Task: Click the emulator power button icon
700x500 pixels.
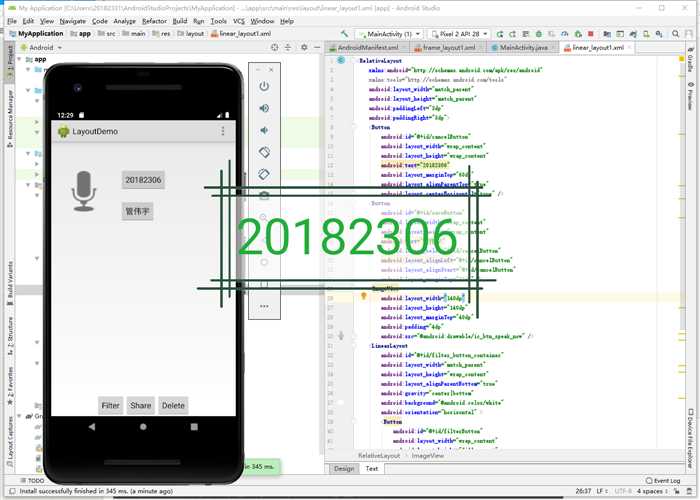Action: coord(264,86)
